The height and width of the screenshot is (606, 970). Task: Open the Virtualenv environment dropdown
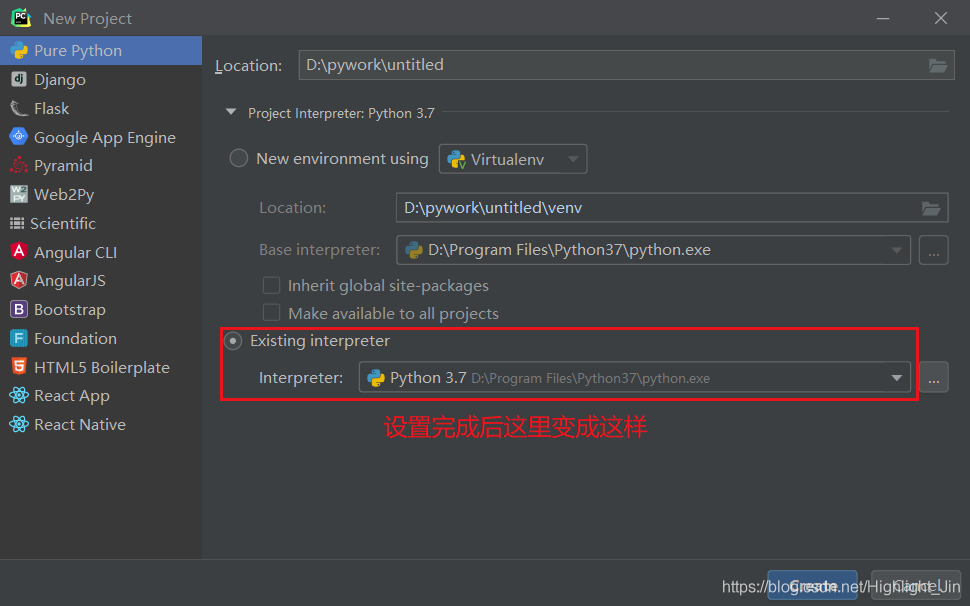pyautogui.click(x=513, y=158)
